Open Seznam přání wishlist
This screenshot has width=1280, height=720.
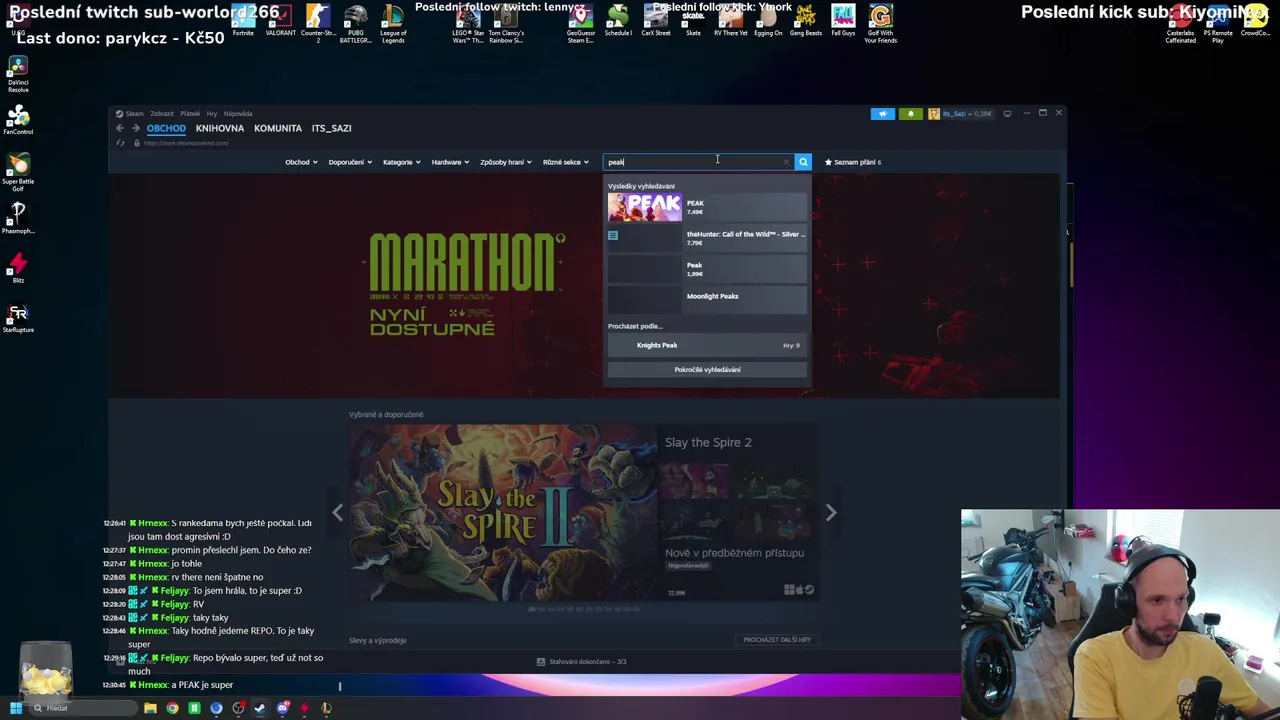point(852,162)
